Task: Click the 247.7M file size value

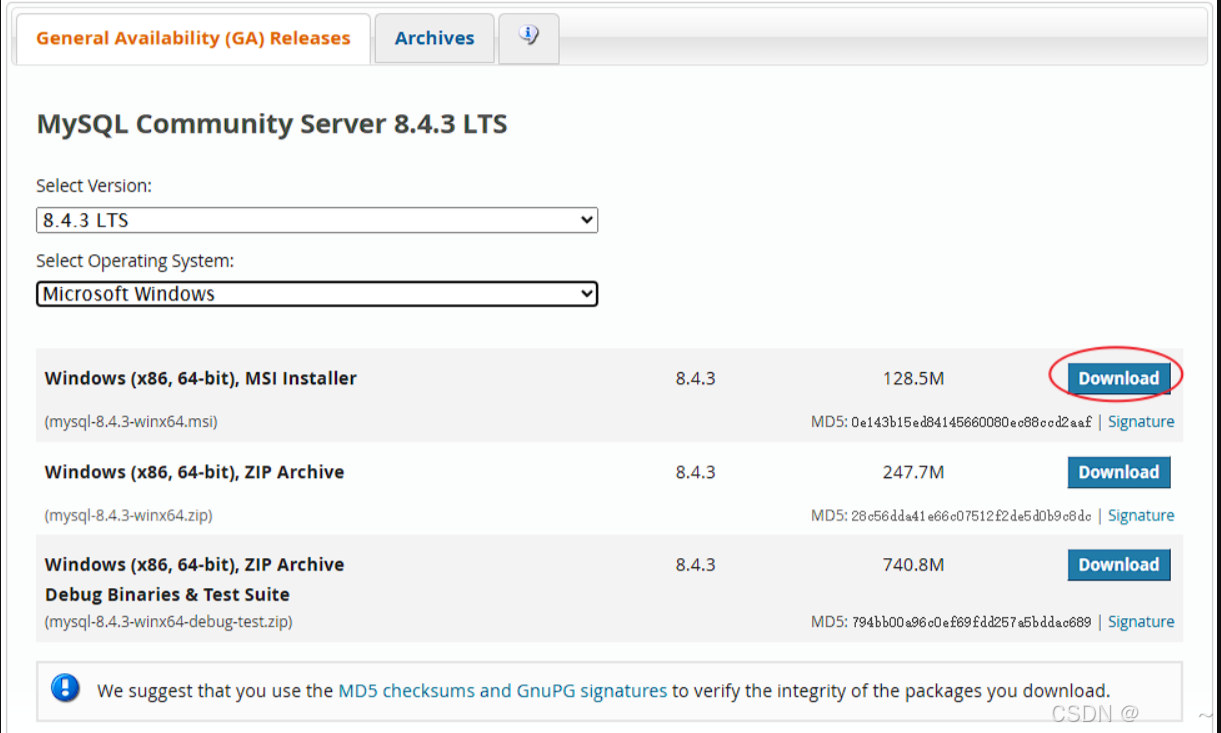Action: point(913,472)
